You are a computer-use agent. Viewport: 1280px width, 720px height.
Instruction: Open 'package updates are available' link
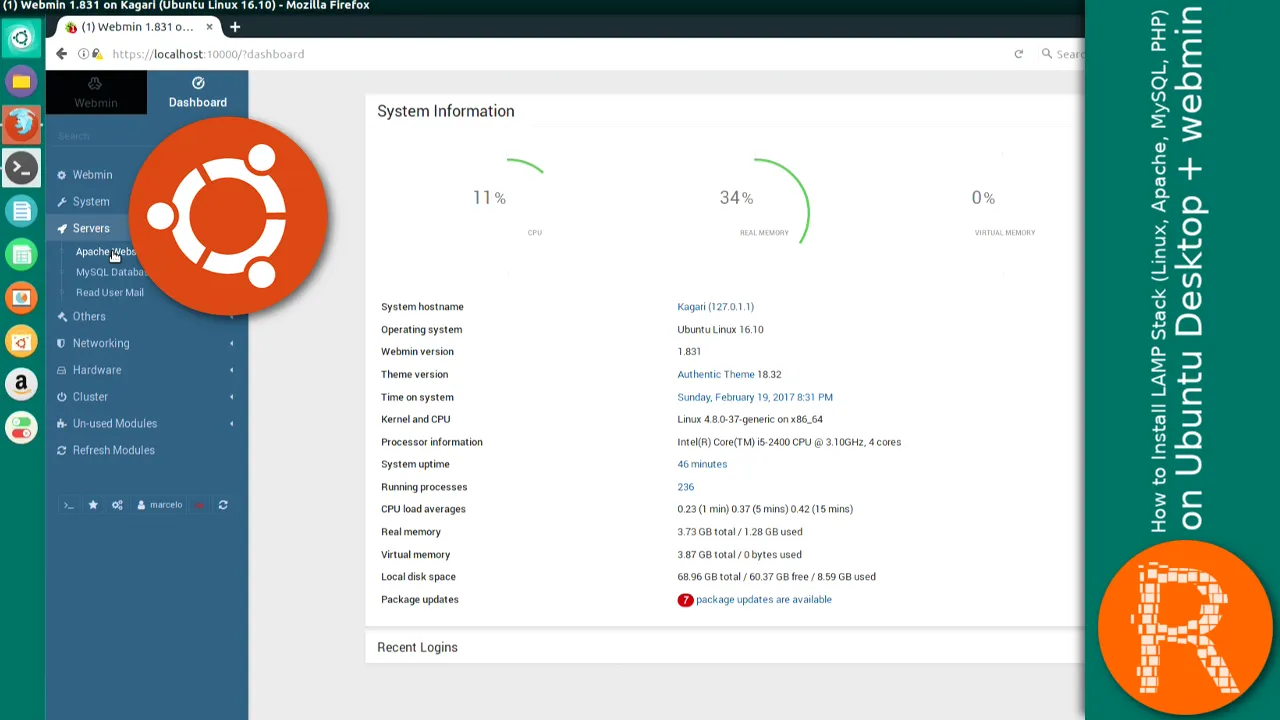point(764,600)
